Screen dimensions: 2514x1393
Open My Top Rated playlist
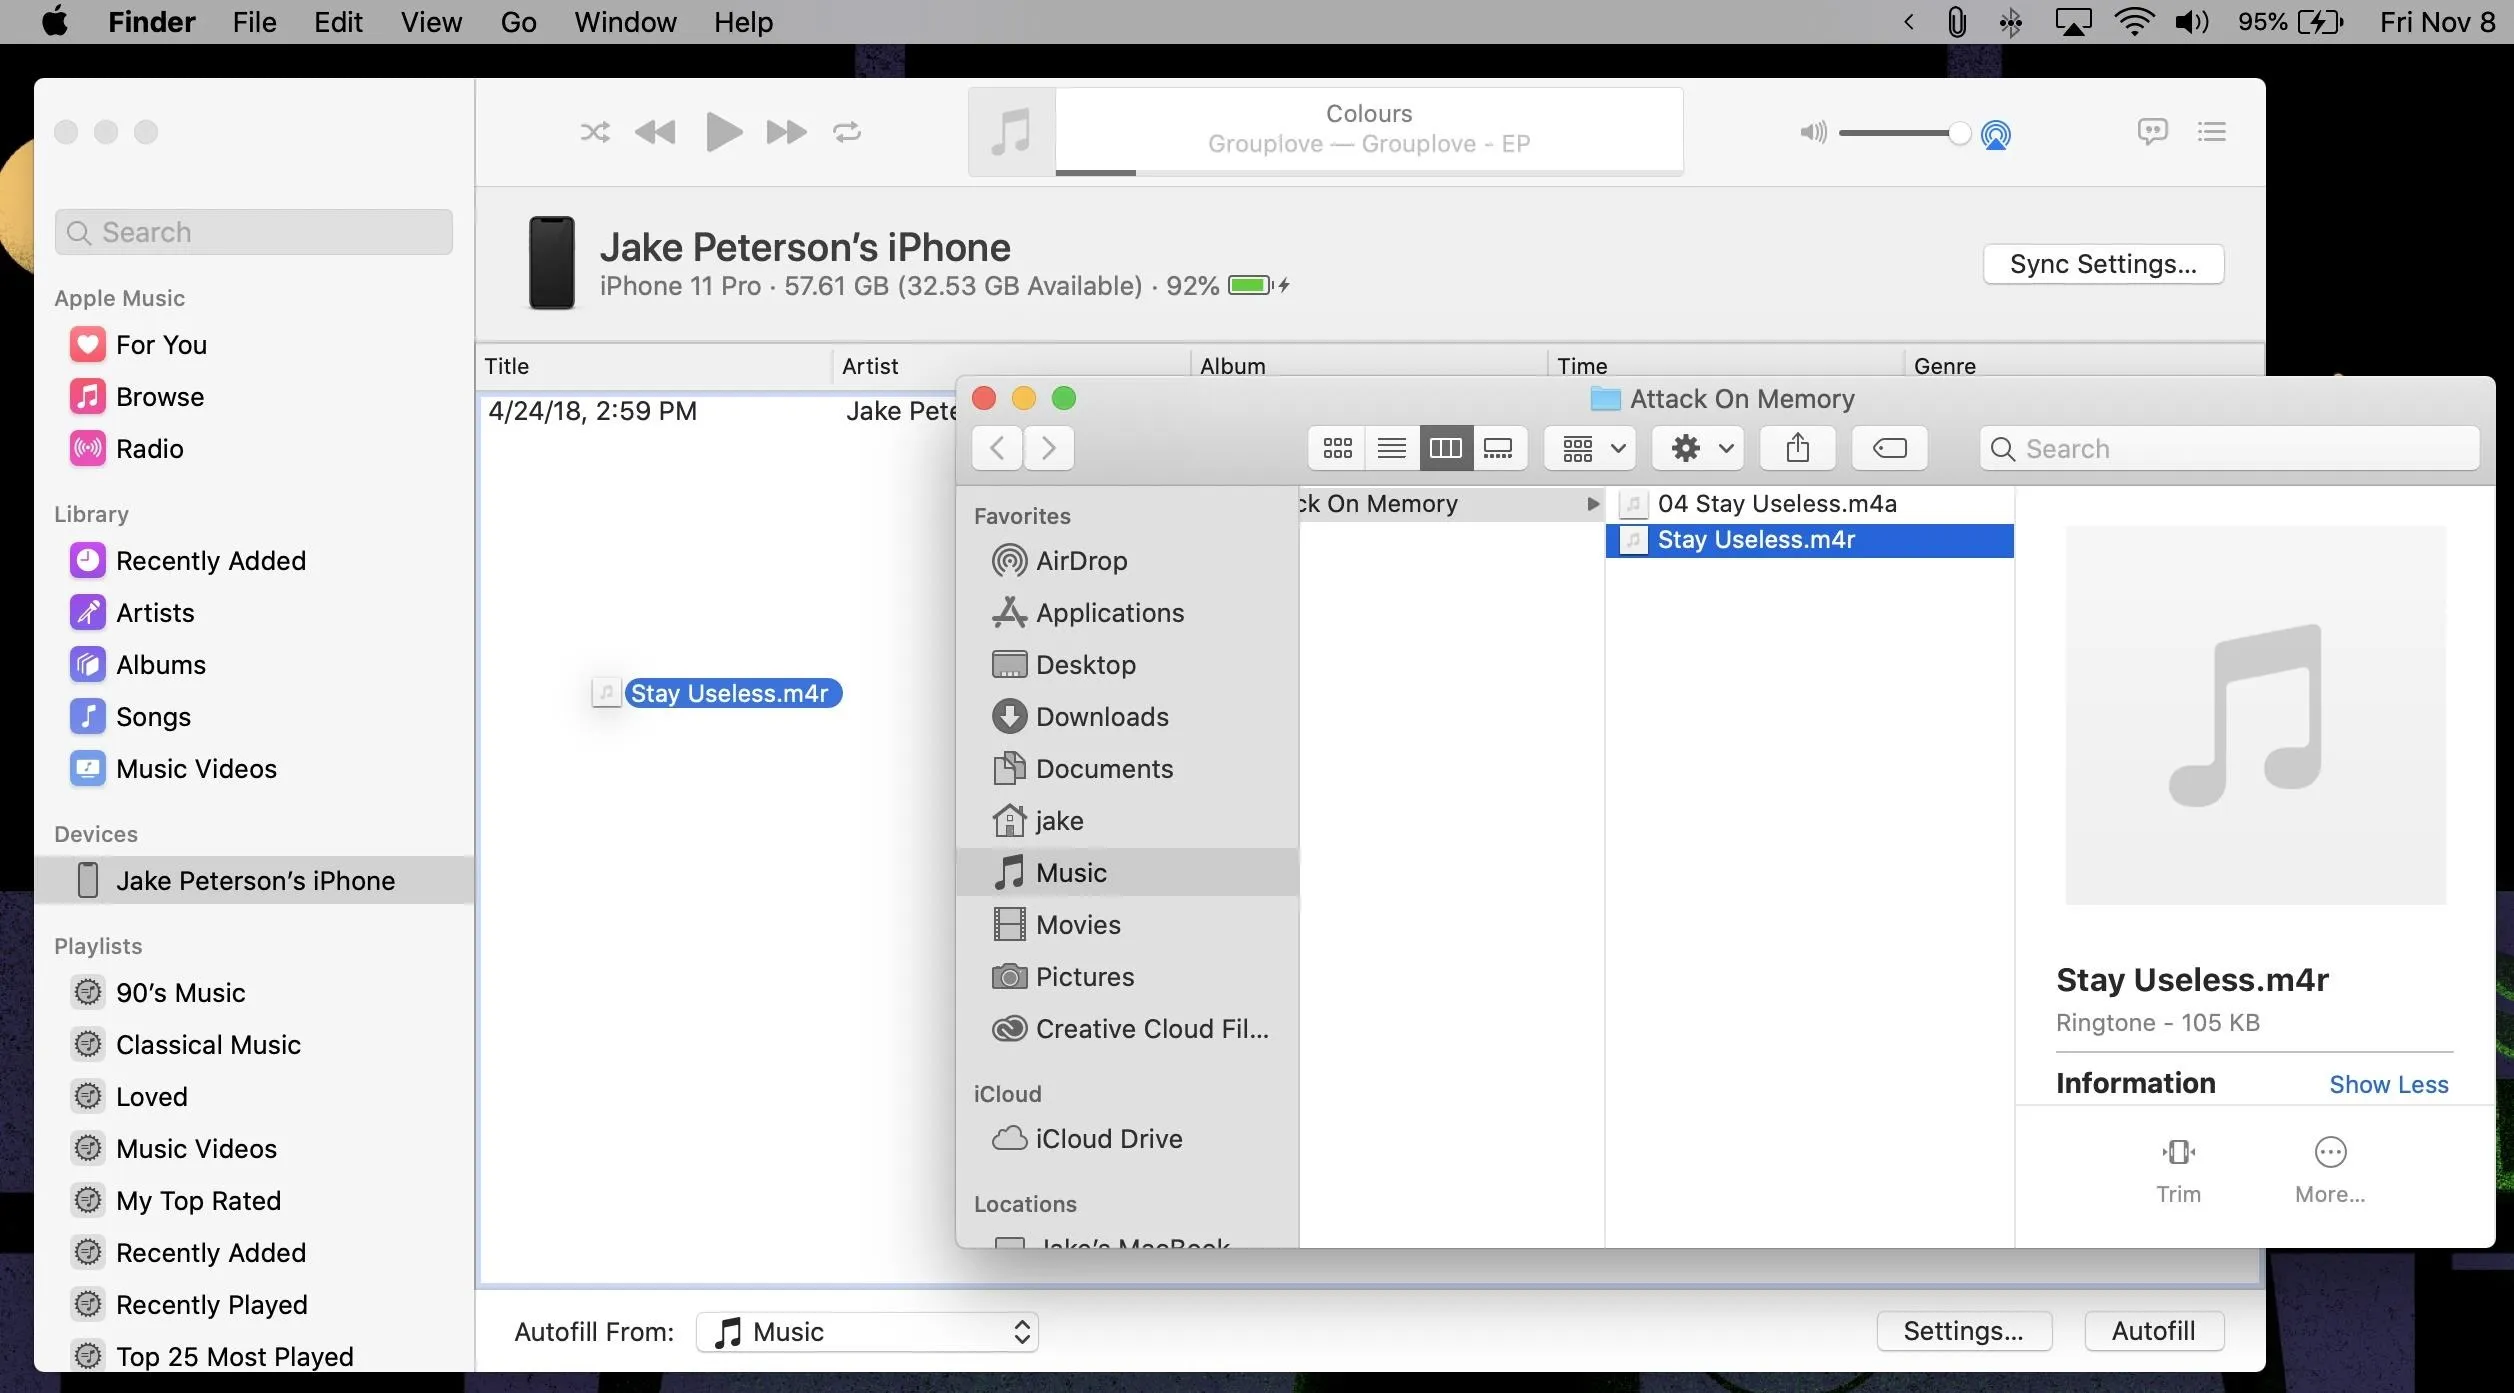coord(198,1201)
